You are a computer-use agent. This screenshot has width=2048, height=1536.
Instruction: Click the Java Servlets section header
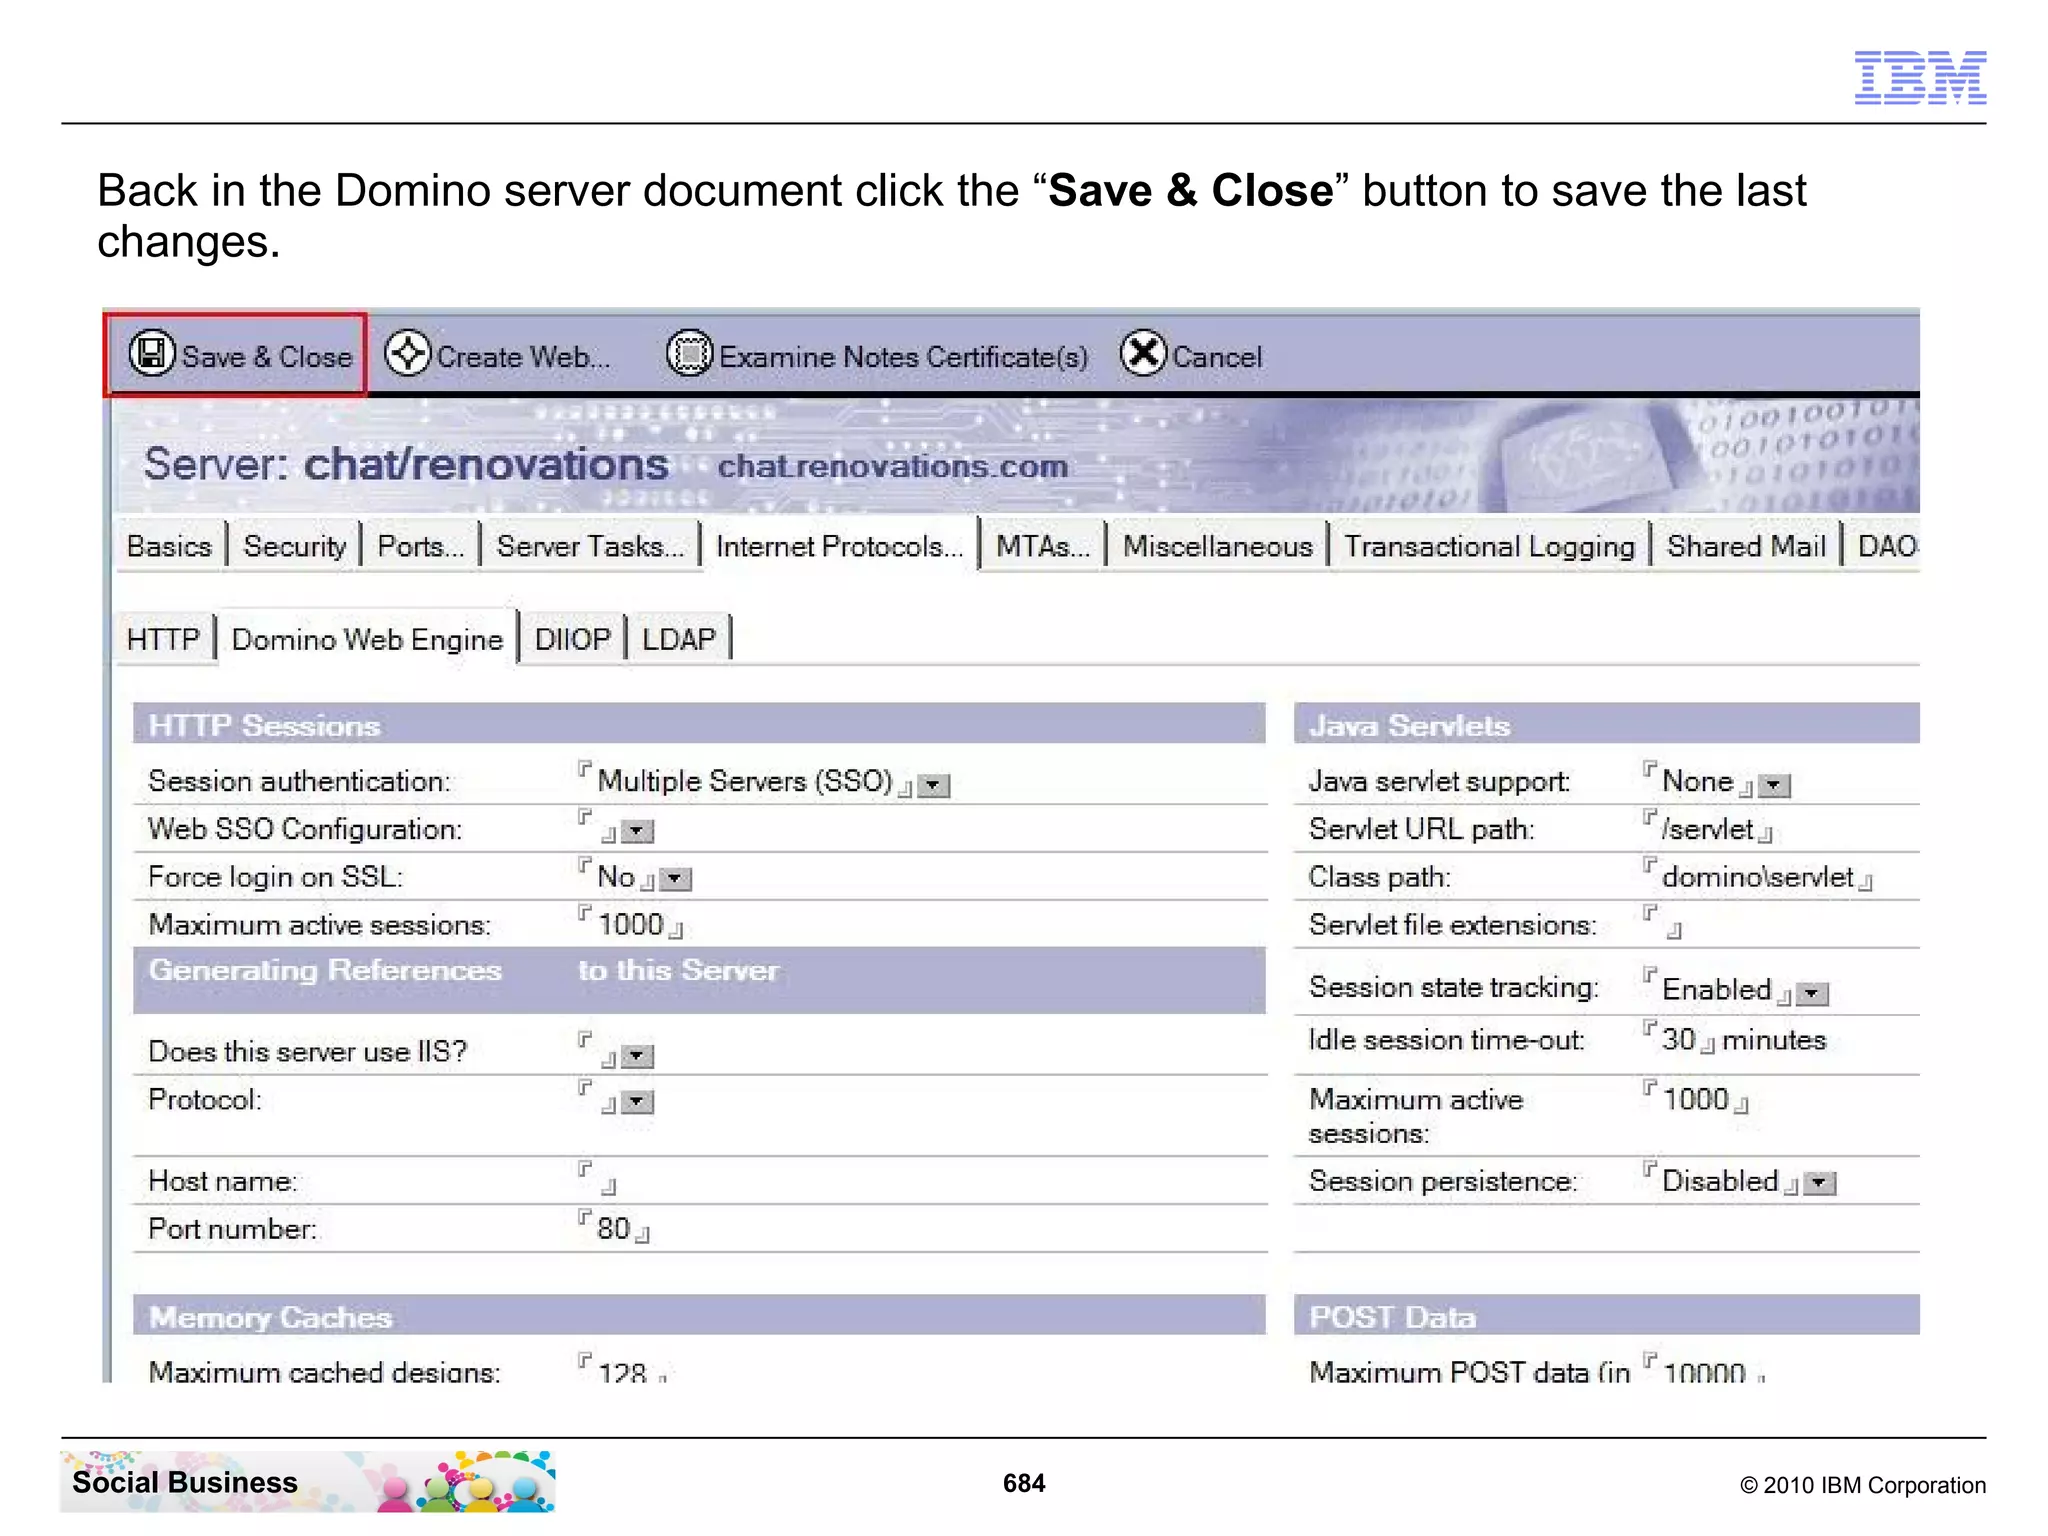(1606, 723)
